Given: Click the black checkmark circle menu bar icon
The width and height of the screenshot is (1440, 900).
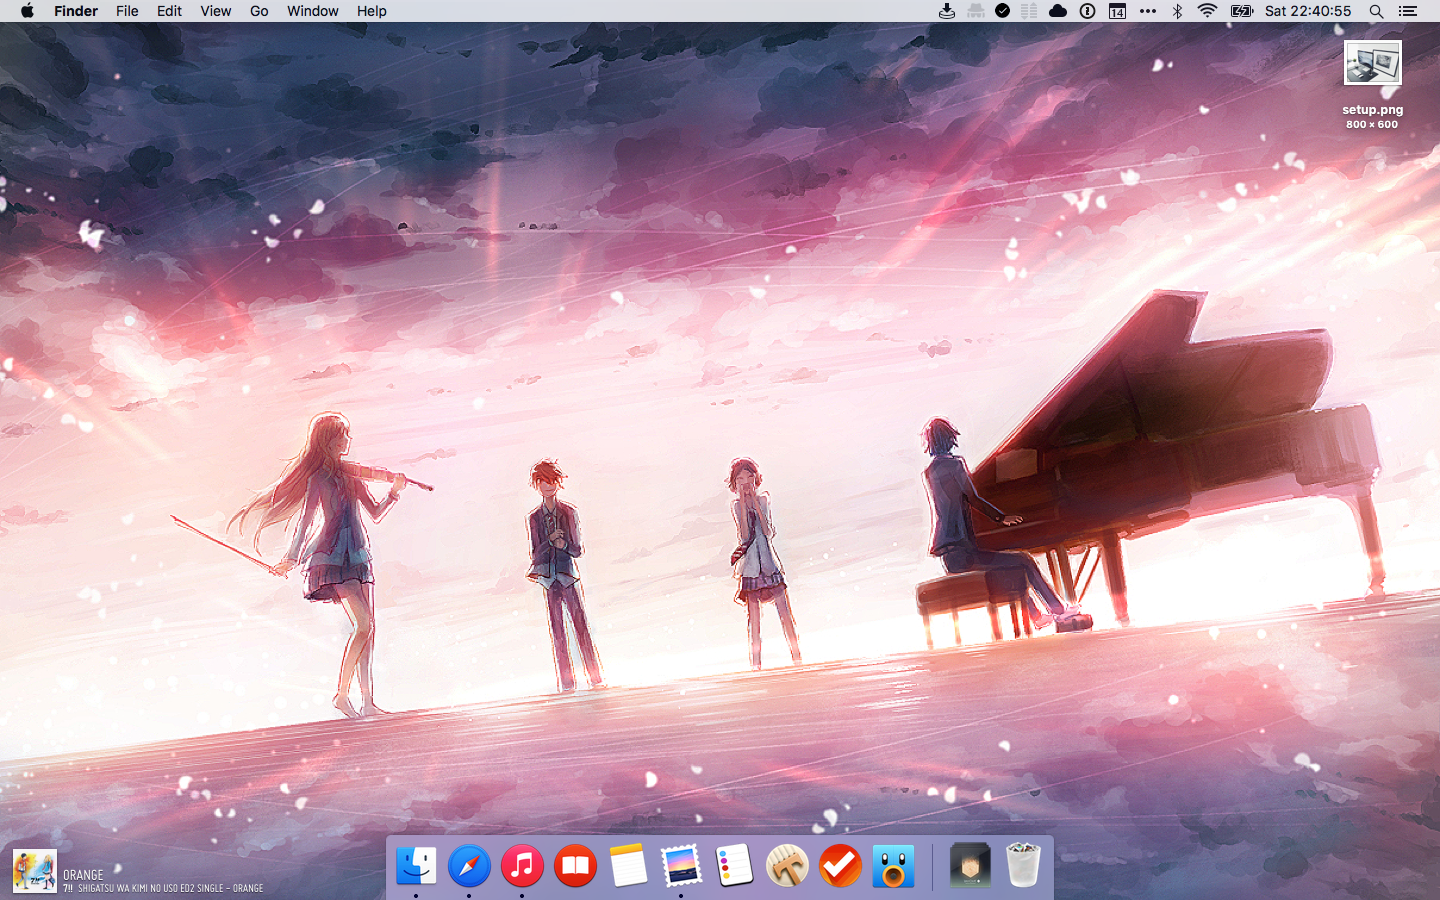Looking at the screenshot, I should click(1002, 11).
